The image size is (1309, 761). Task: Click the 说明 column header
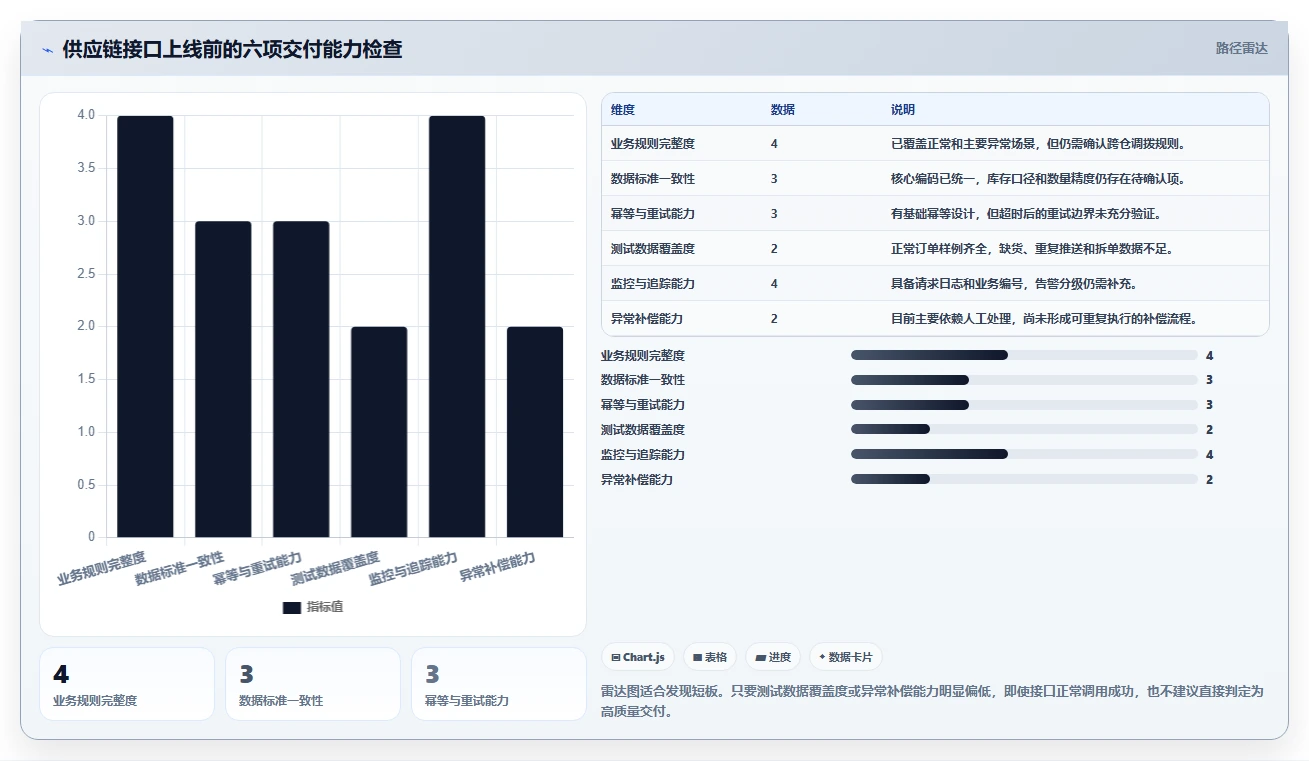[903, 110]
